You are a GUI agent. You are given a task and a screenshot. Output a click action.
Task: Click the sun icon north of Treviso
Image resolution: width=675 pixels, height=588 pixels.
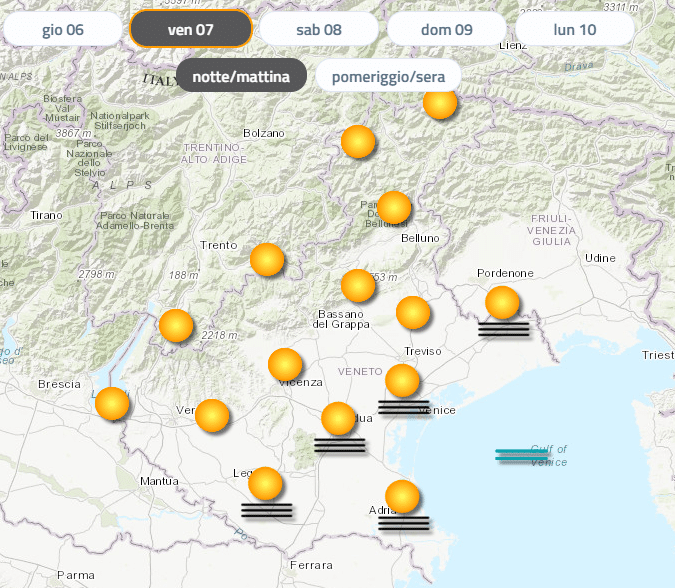(413, 312)
